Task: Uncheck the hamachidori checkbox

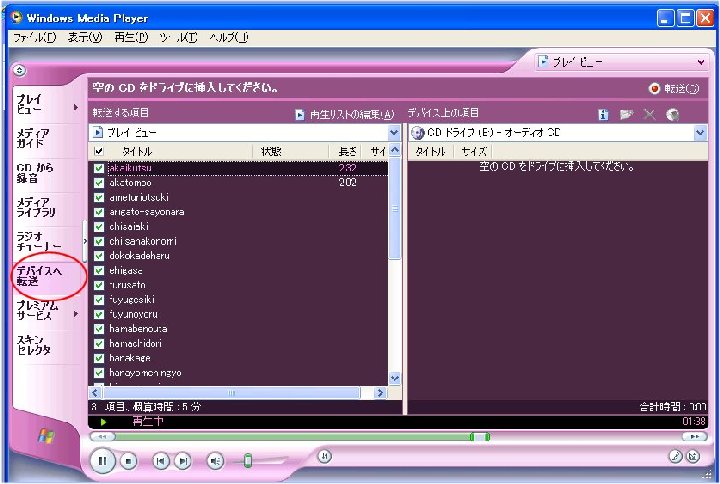Action: pos(99,343)
